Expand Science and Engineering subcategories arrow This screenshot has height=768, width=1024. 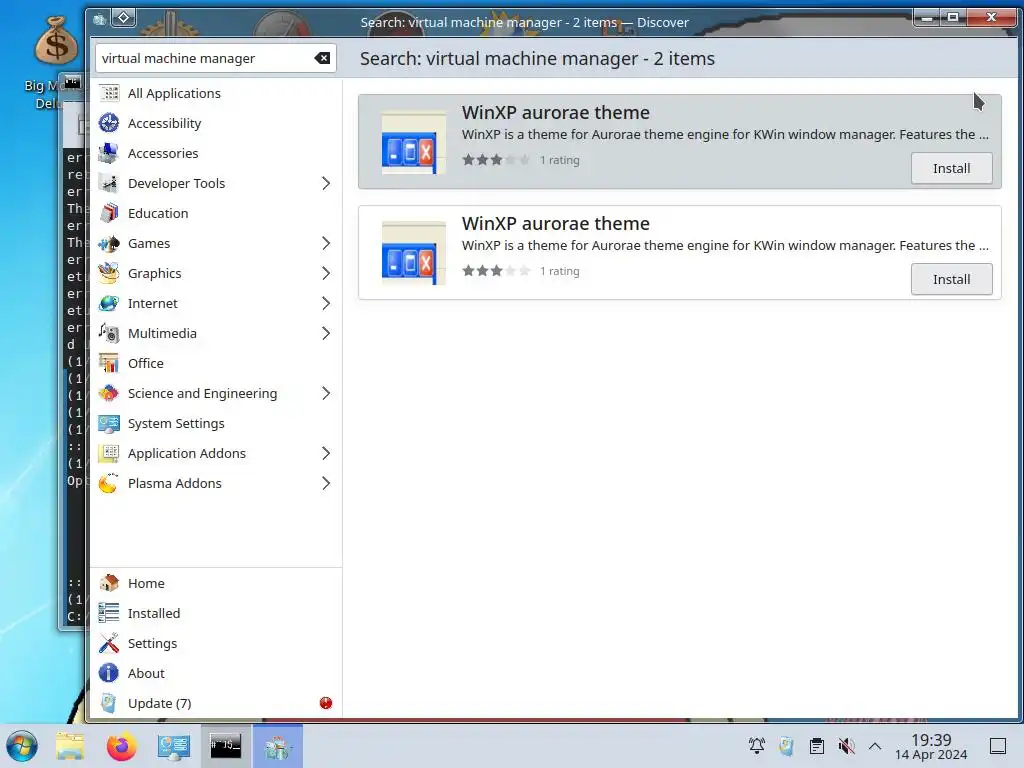coord(325,393)
